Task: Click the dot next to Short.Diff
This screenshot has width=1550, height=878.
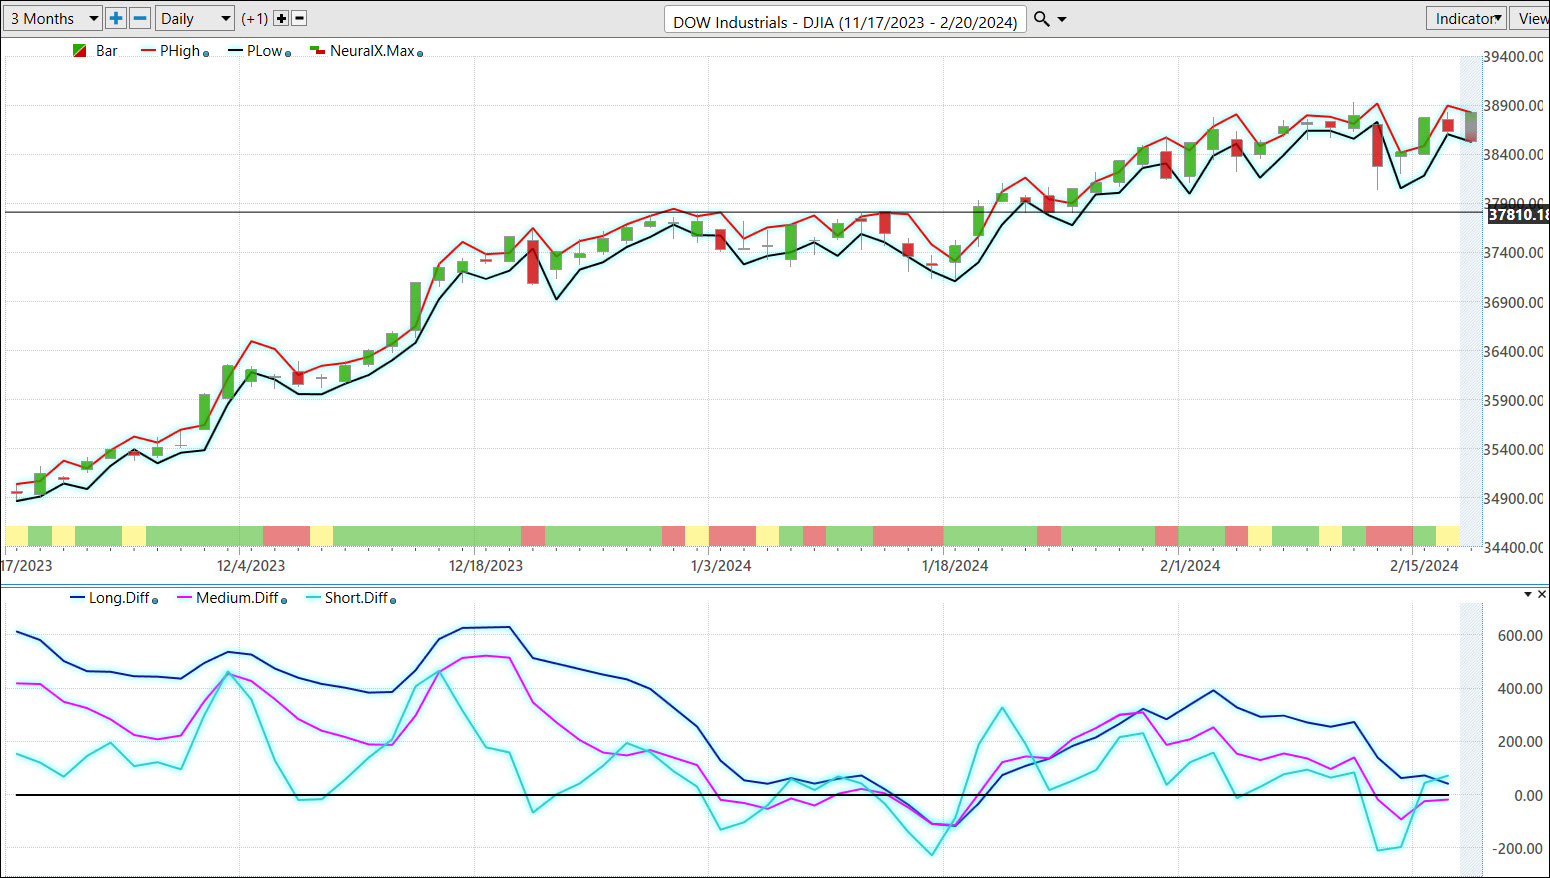Action: point(393,601)
